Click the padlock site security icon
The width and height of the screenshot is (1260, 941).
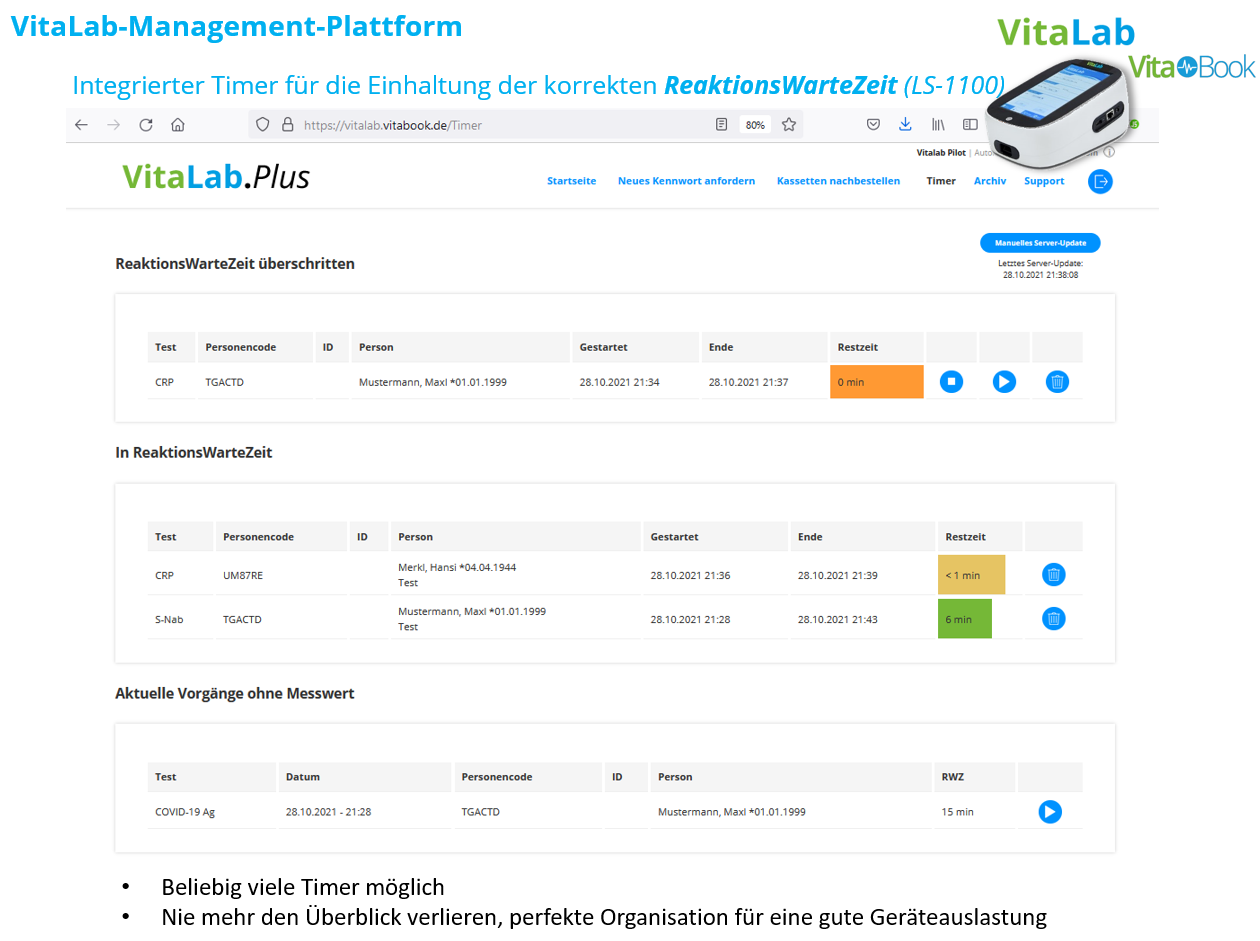288,125
